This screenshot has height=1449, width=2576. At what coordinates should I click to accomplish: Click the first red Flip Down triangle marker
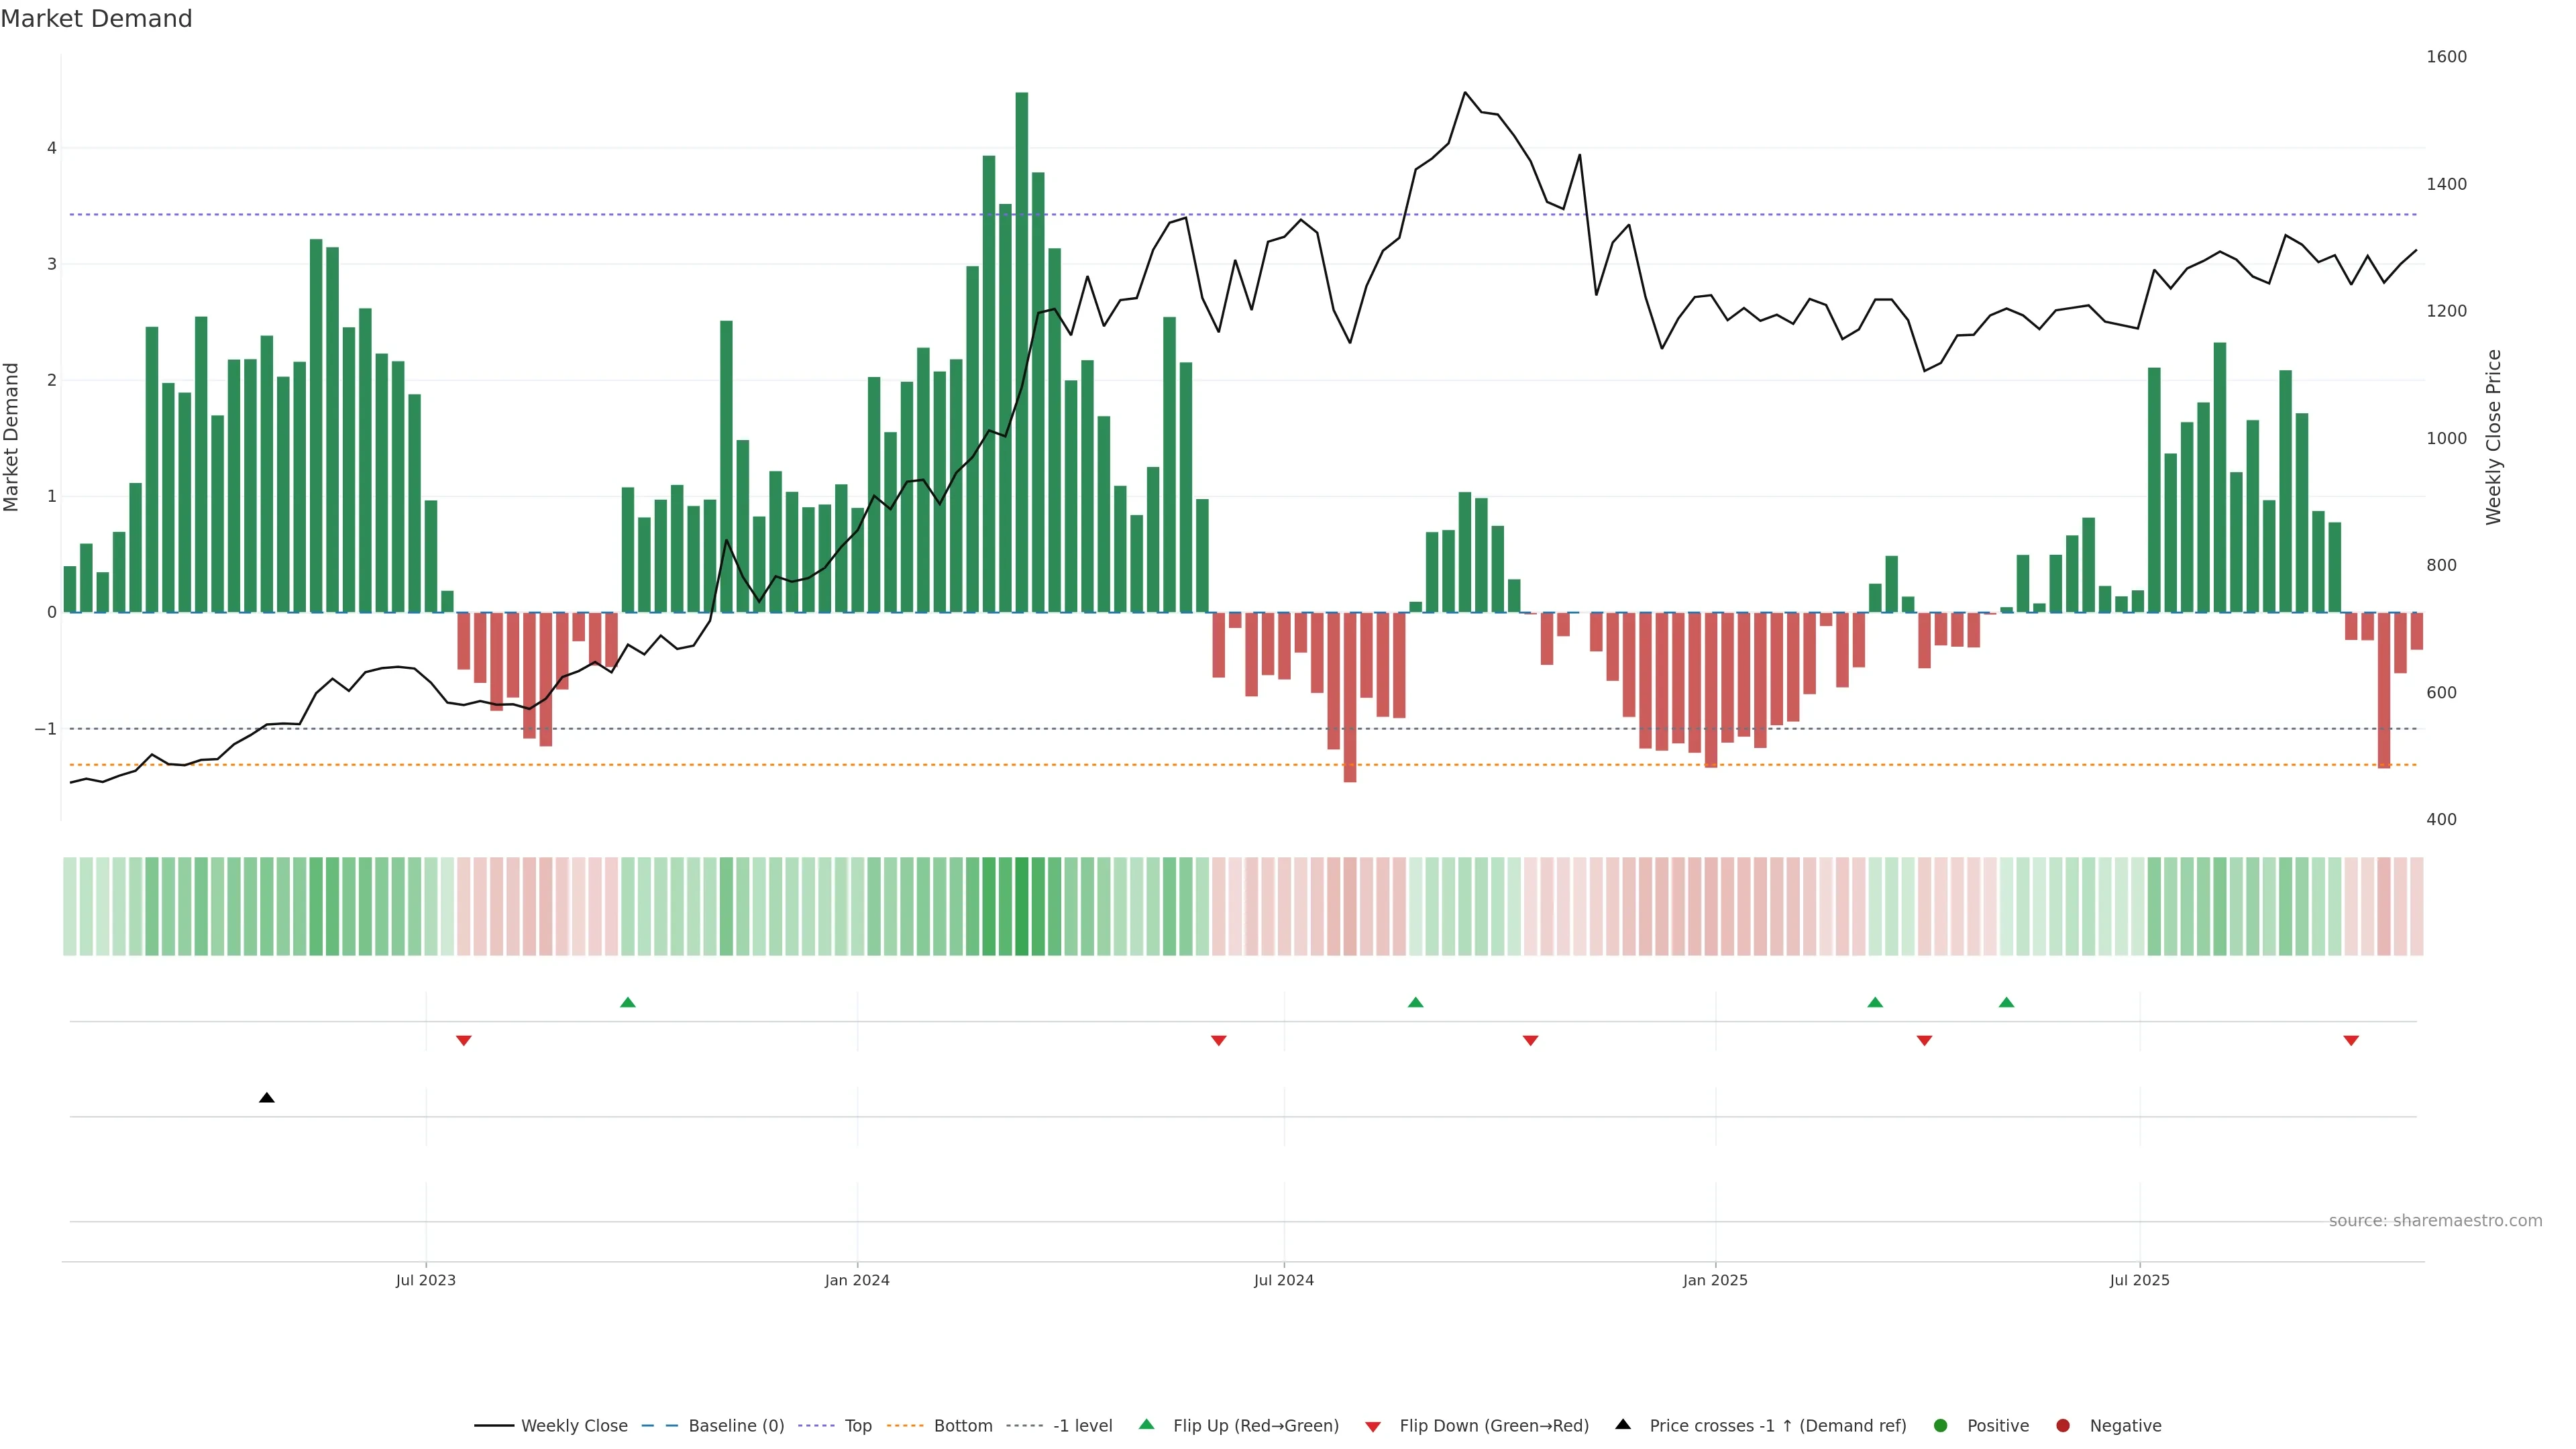tap(463, 1041)
